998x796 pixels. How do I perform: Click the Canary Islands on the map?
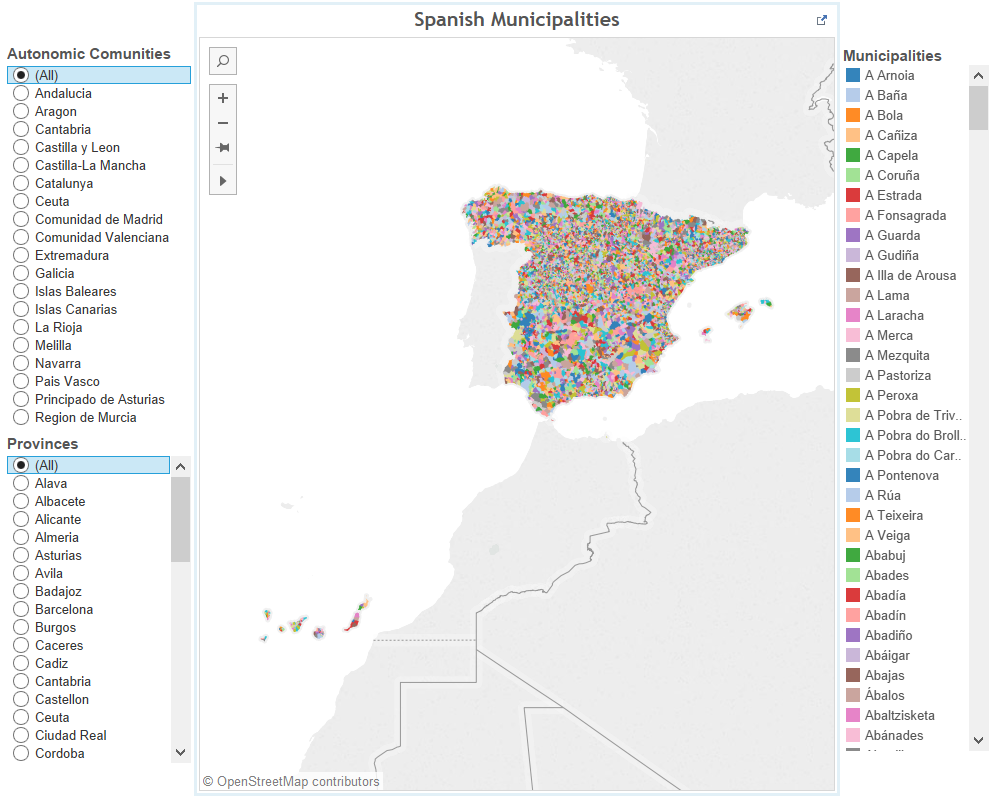(316, 620)
